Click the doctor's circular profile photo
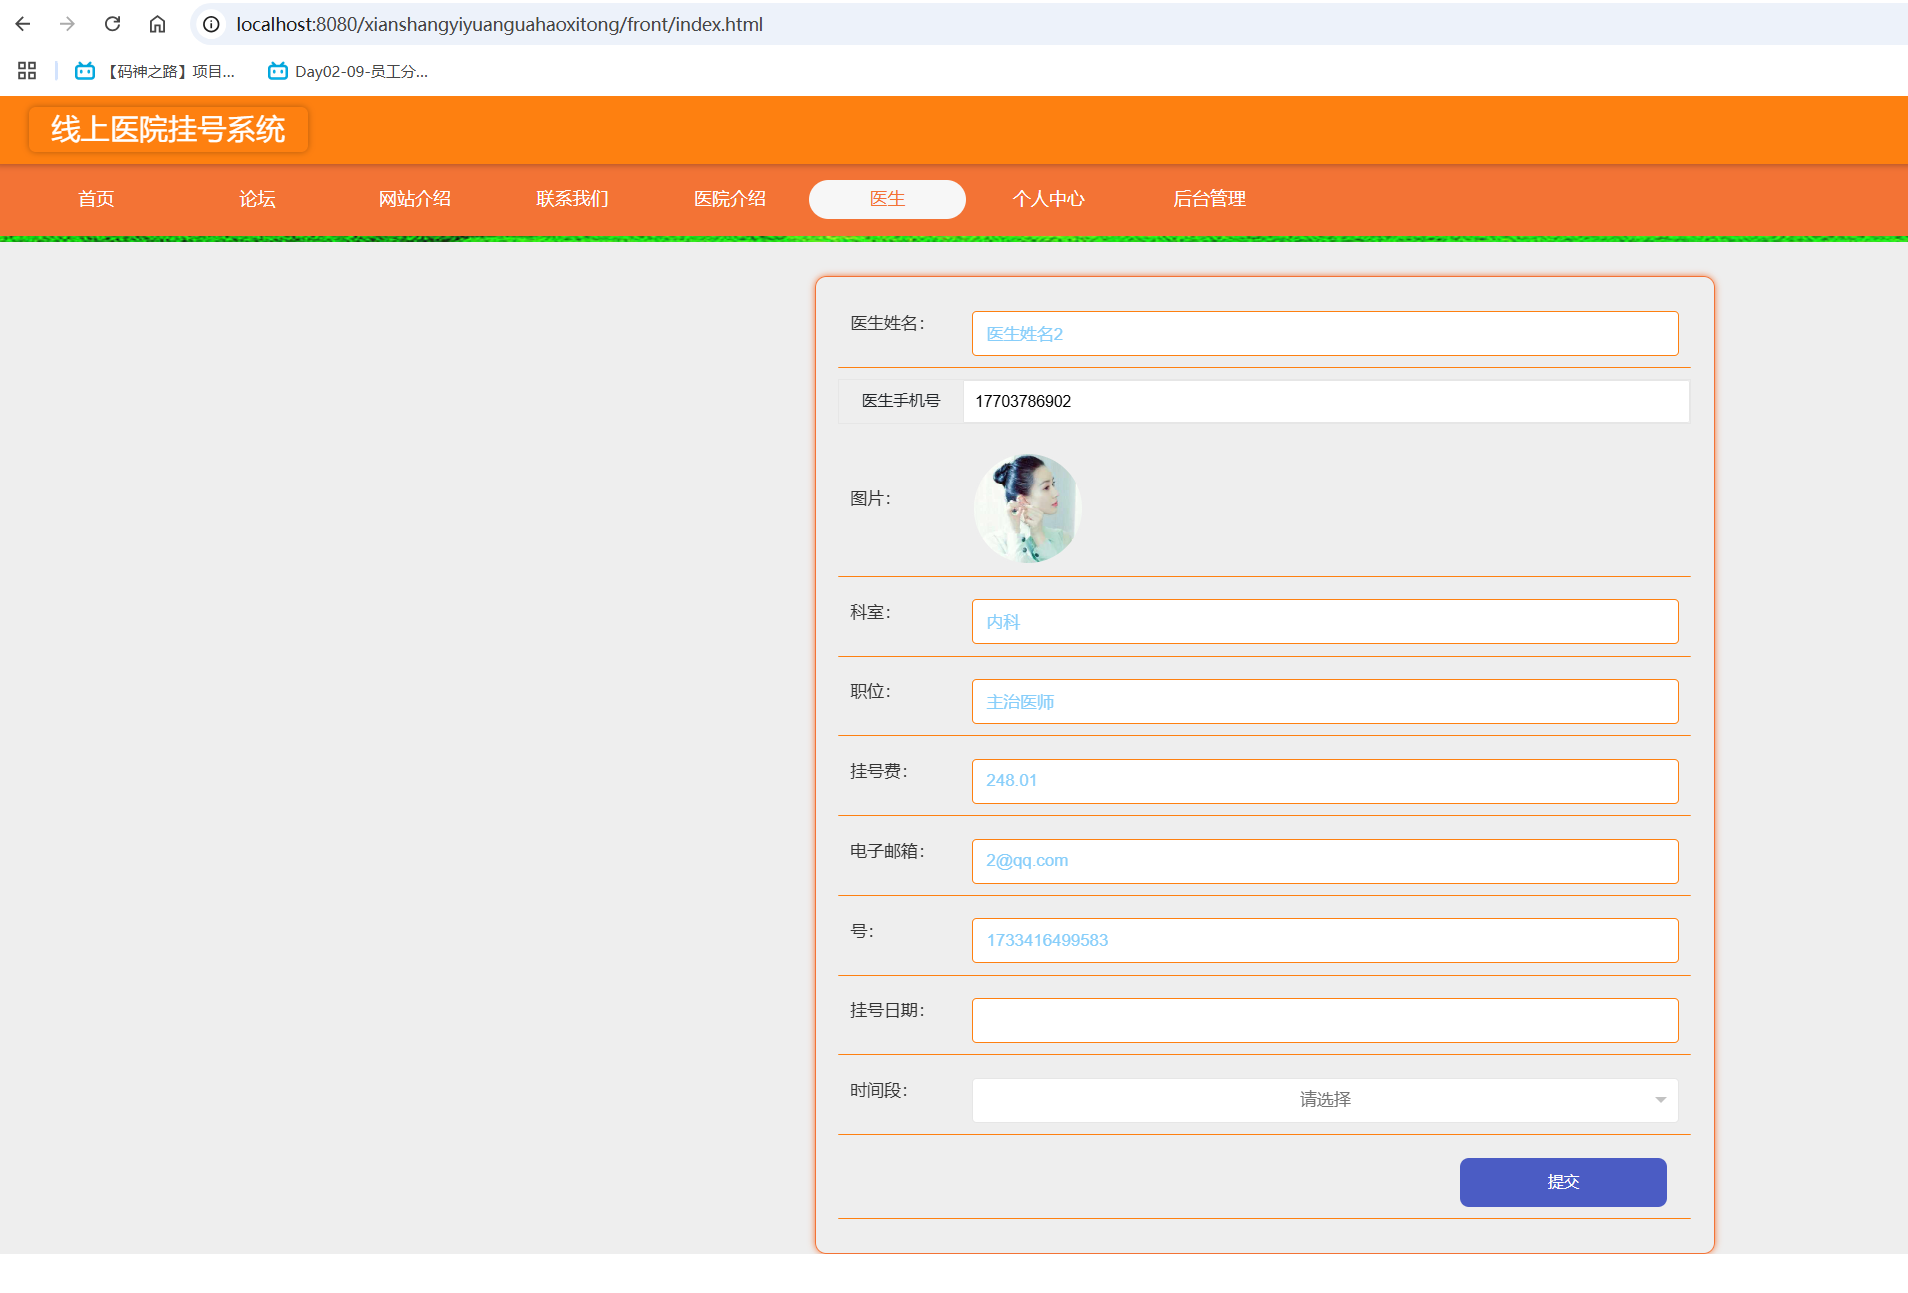The height and width of the screenshot is (1293, 1908). (x=1027, y=508)
